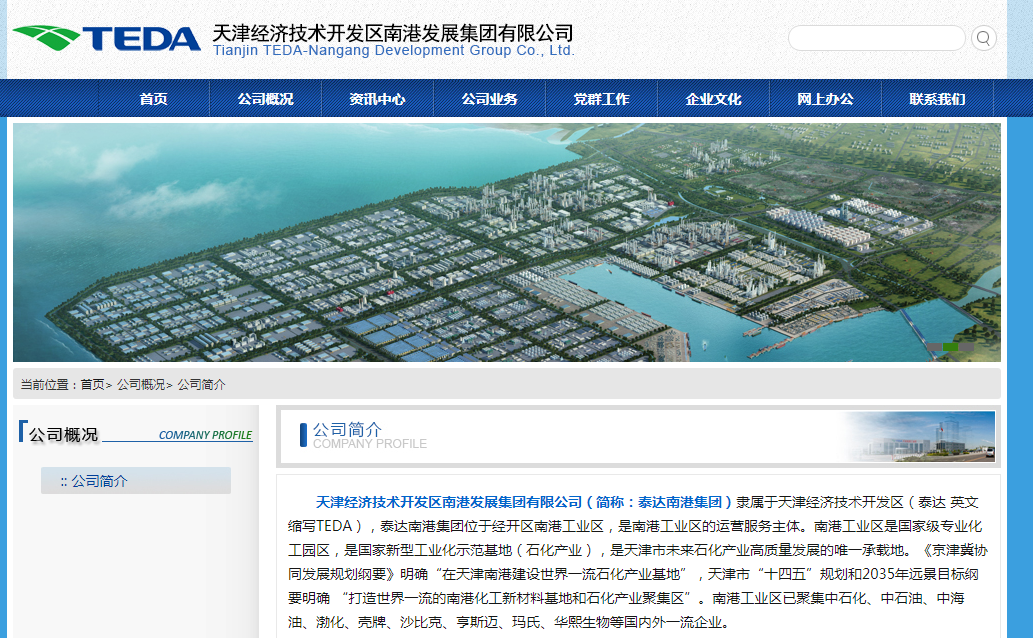Select the 企业文化 navigation item
Viewport: 1033px width, 638px height.
click(713, 99)
